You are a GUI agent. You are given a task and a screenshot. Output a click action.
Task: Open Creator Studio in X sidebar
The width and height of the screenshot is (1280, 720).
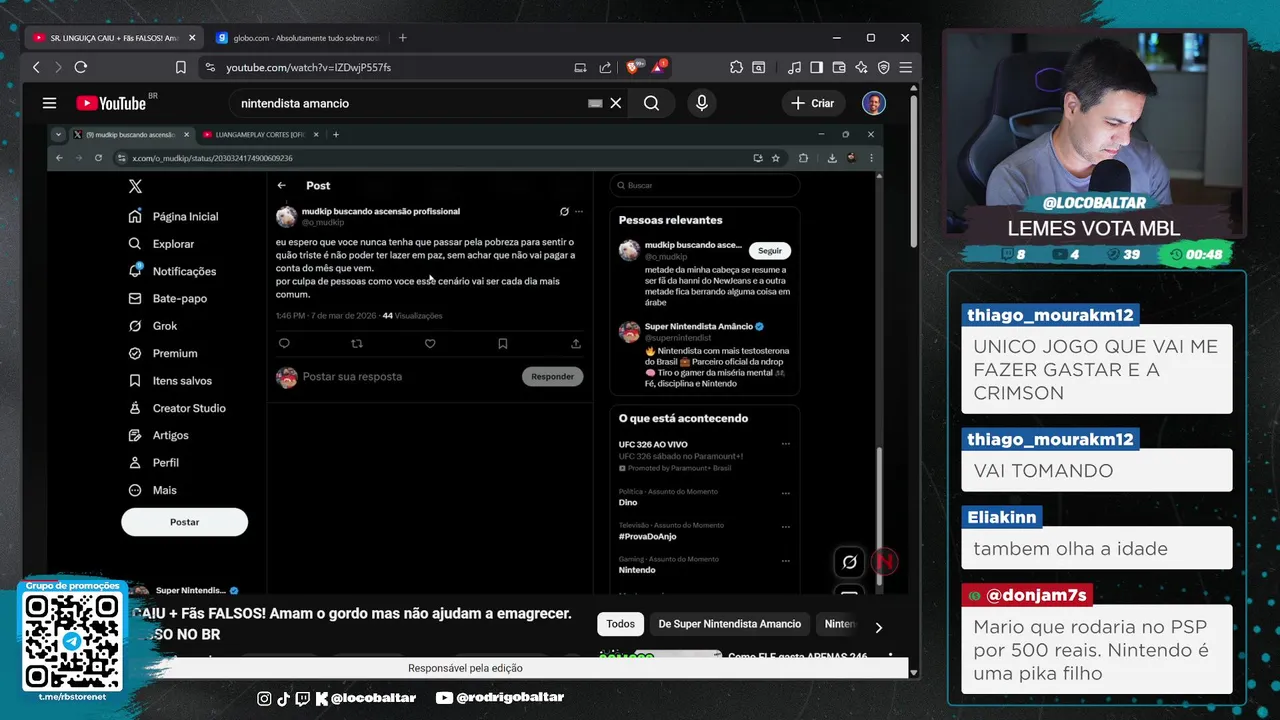coord(177,408)
